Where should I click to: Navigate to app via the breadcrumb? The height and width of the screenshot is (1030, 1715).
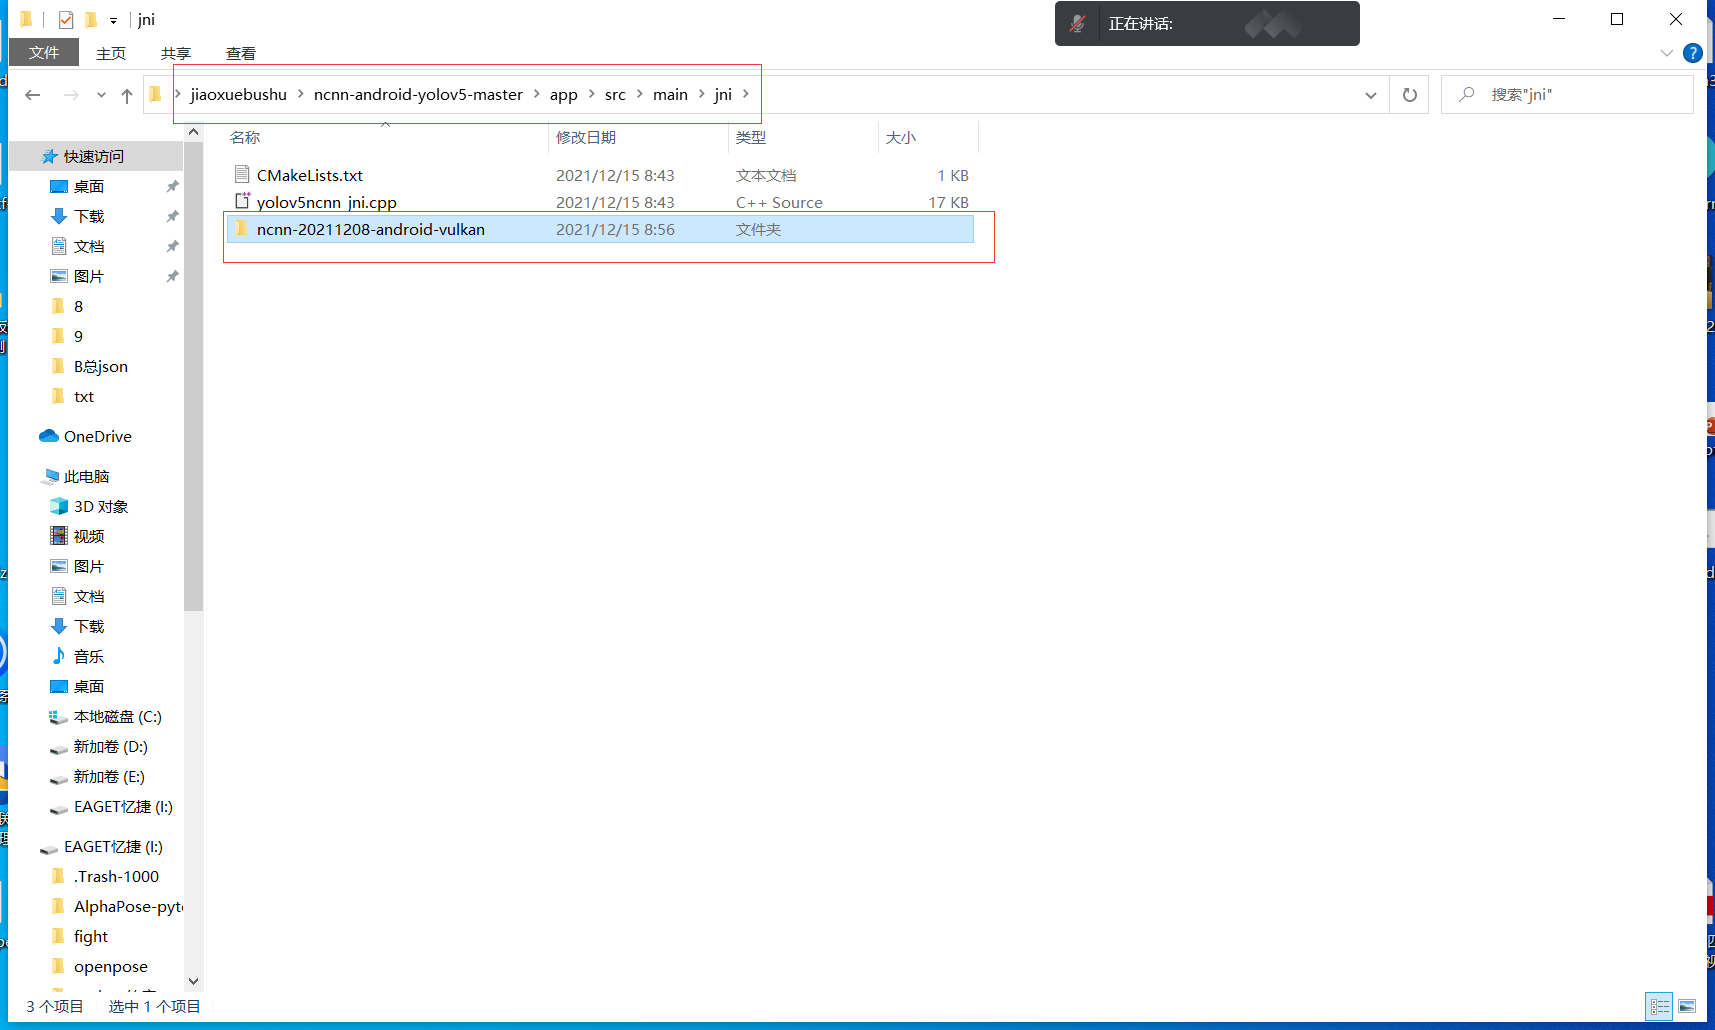[x=563, y=94]
